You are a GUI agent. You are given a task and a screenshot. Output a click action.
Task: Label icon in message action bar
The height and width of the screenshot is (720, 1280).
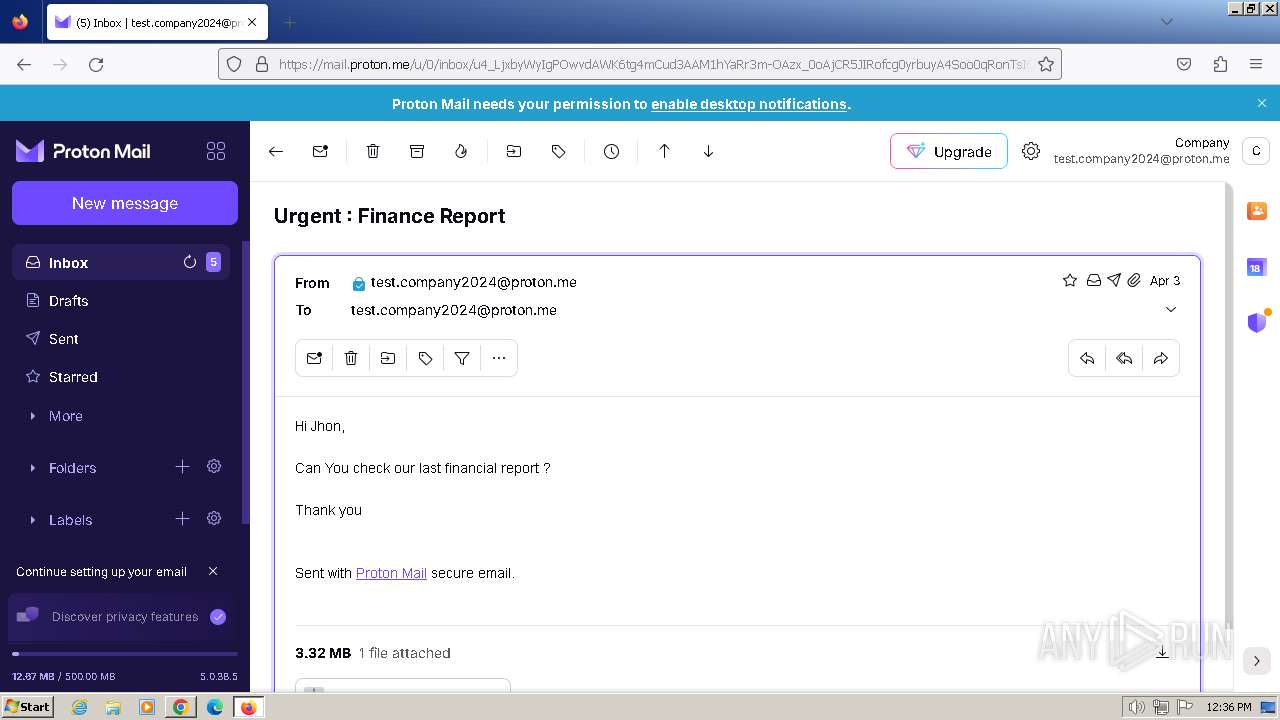pyautogui.click(x=425, y=358)
